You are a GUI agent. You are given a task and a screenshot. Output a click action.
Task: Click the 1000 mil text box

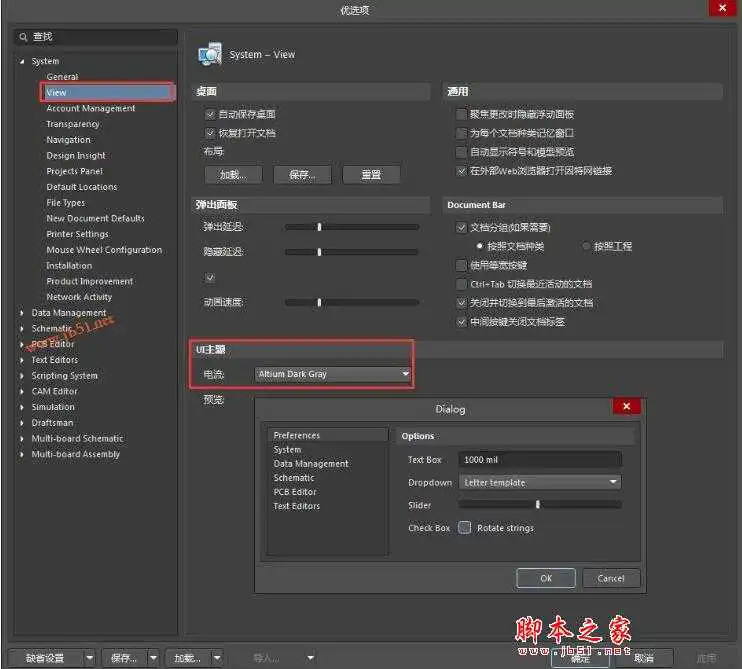540,460
